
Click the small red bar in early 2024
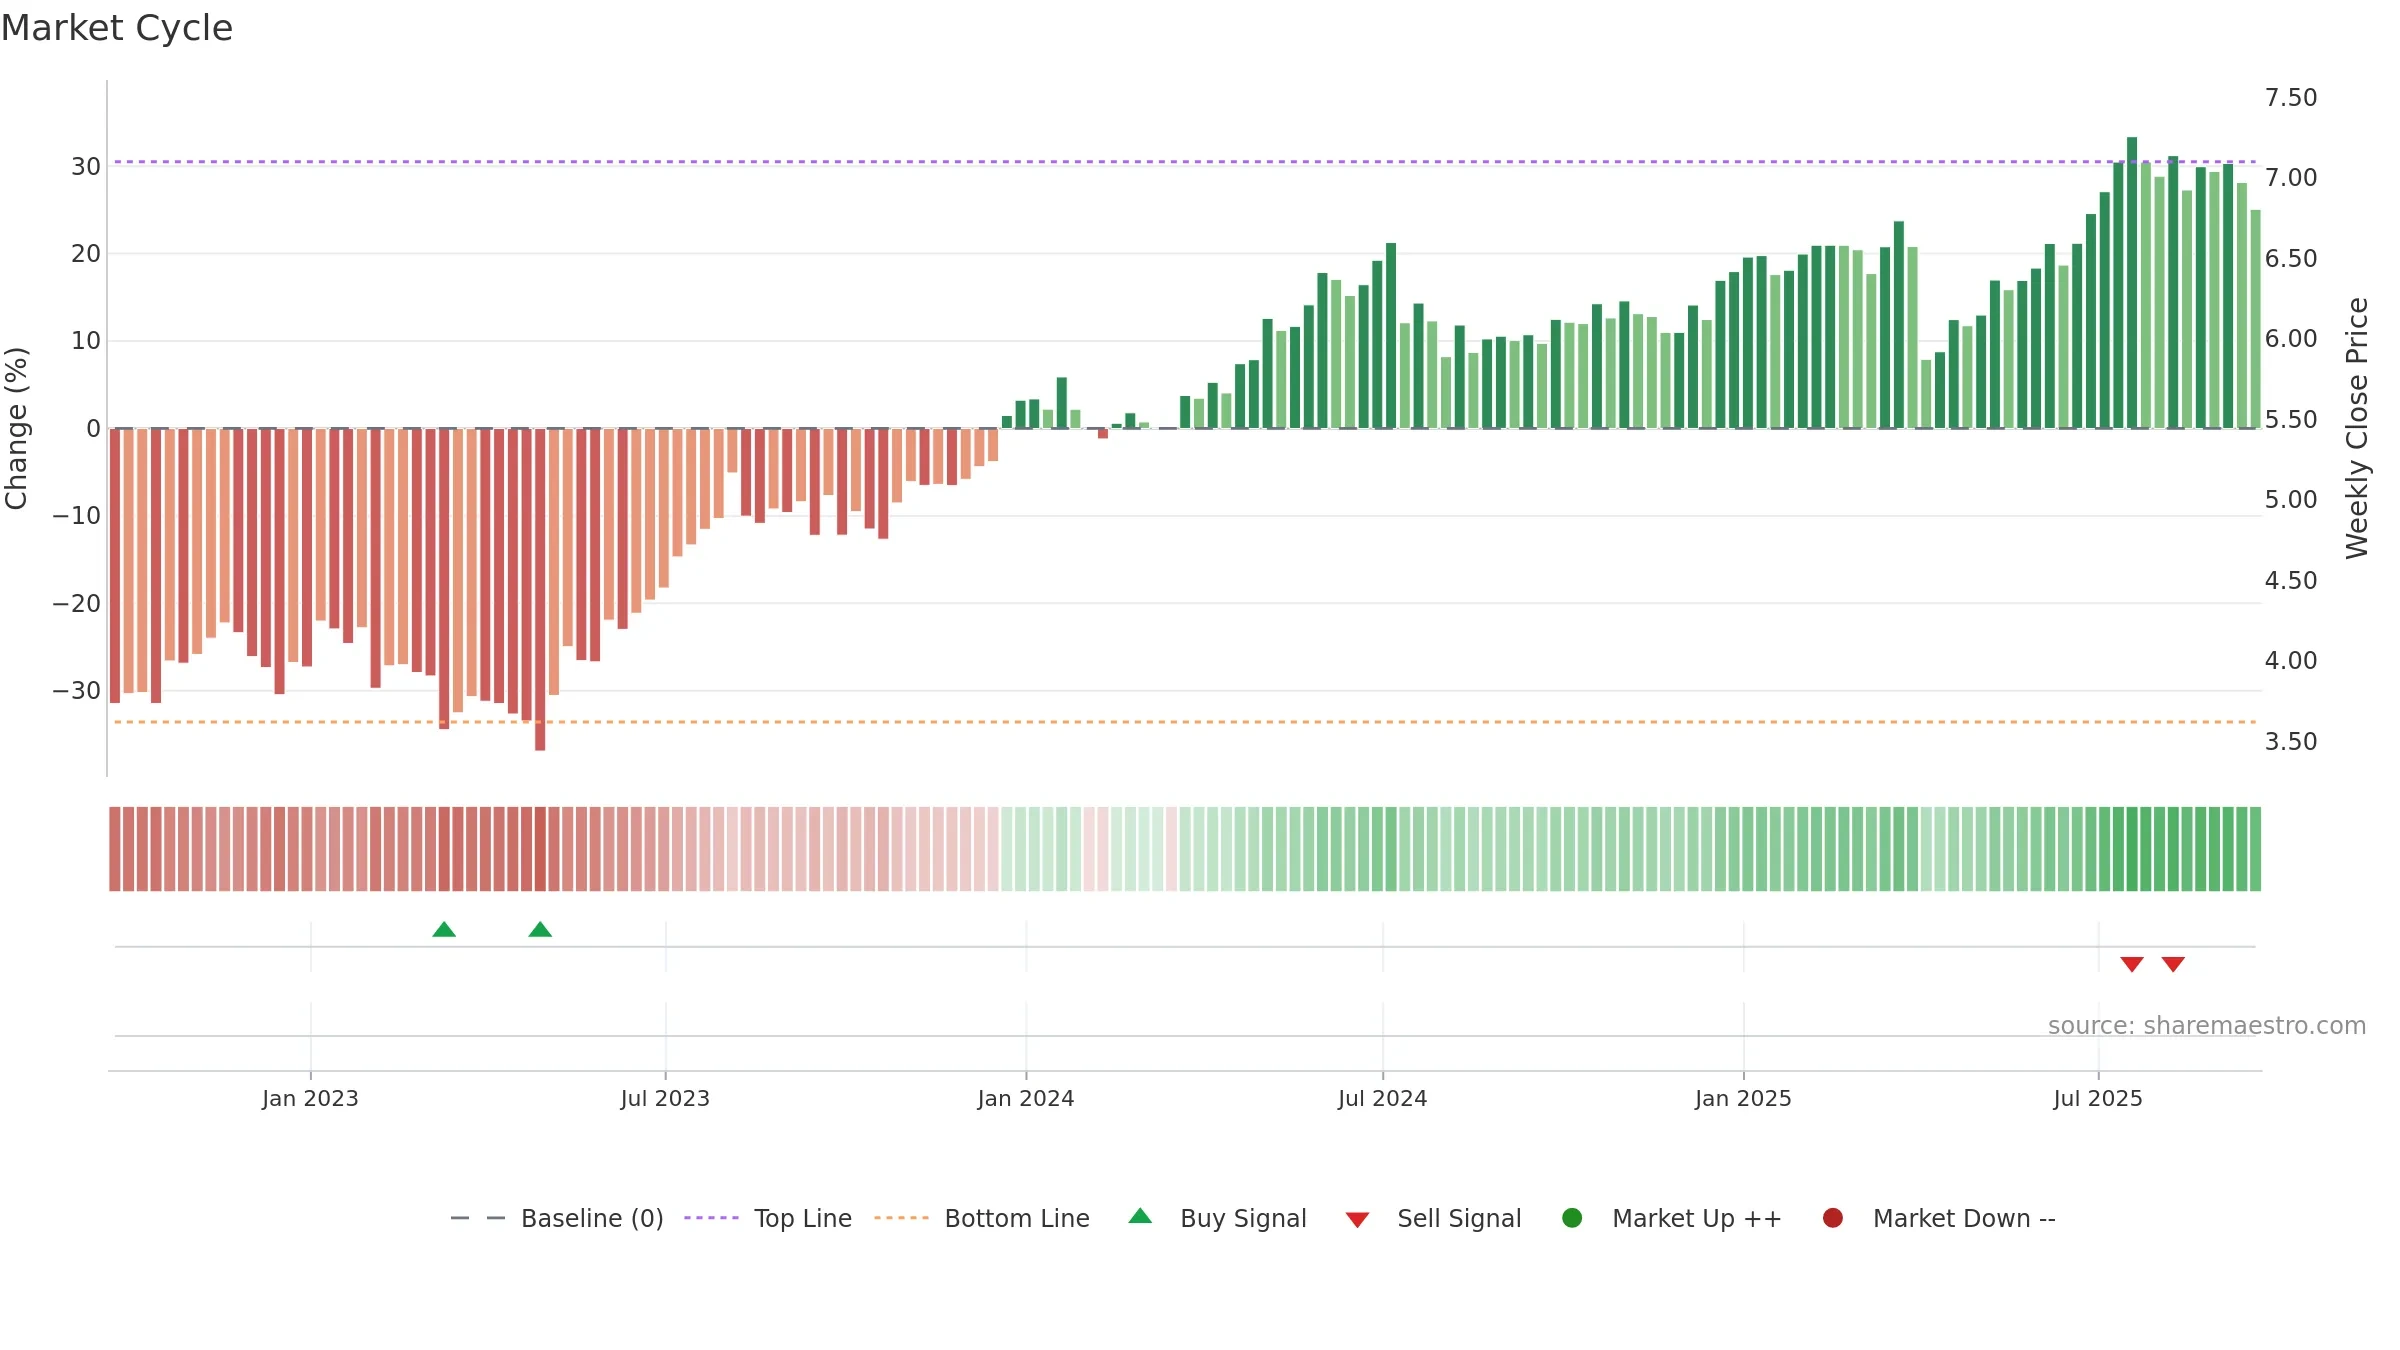(1103, 434)
